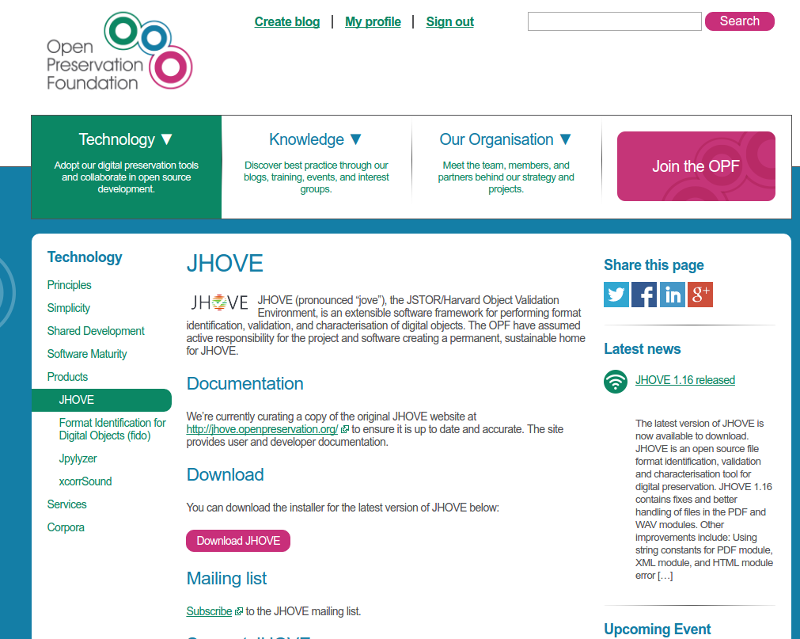Click the Documentation section heading
This screenshot has height=639, width=800.
coord(245,384)
